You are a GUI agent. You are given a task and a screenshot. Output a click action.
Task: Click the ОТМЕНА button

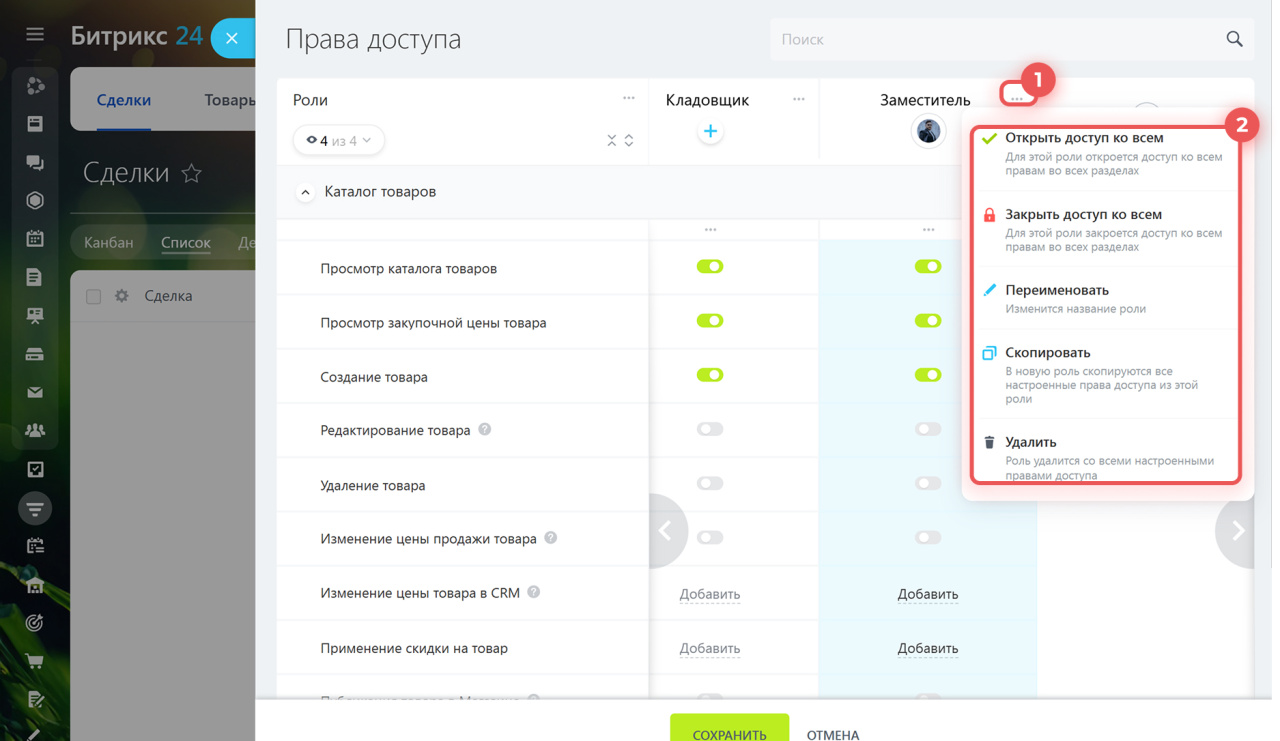pyautogui.click(x=833, y=734)
